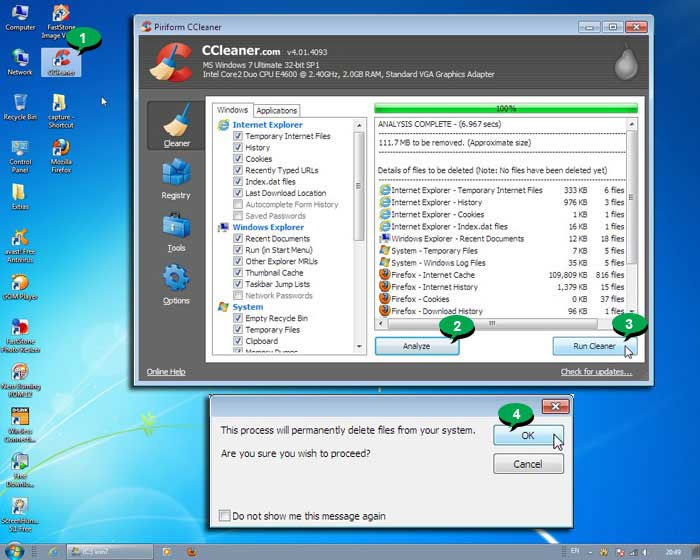This screenshot has width=700, height=560.
Task: Confirm with OK in the dialog
Action: (x=528, y=435)
